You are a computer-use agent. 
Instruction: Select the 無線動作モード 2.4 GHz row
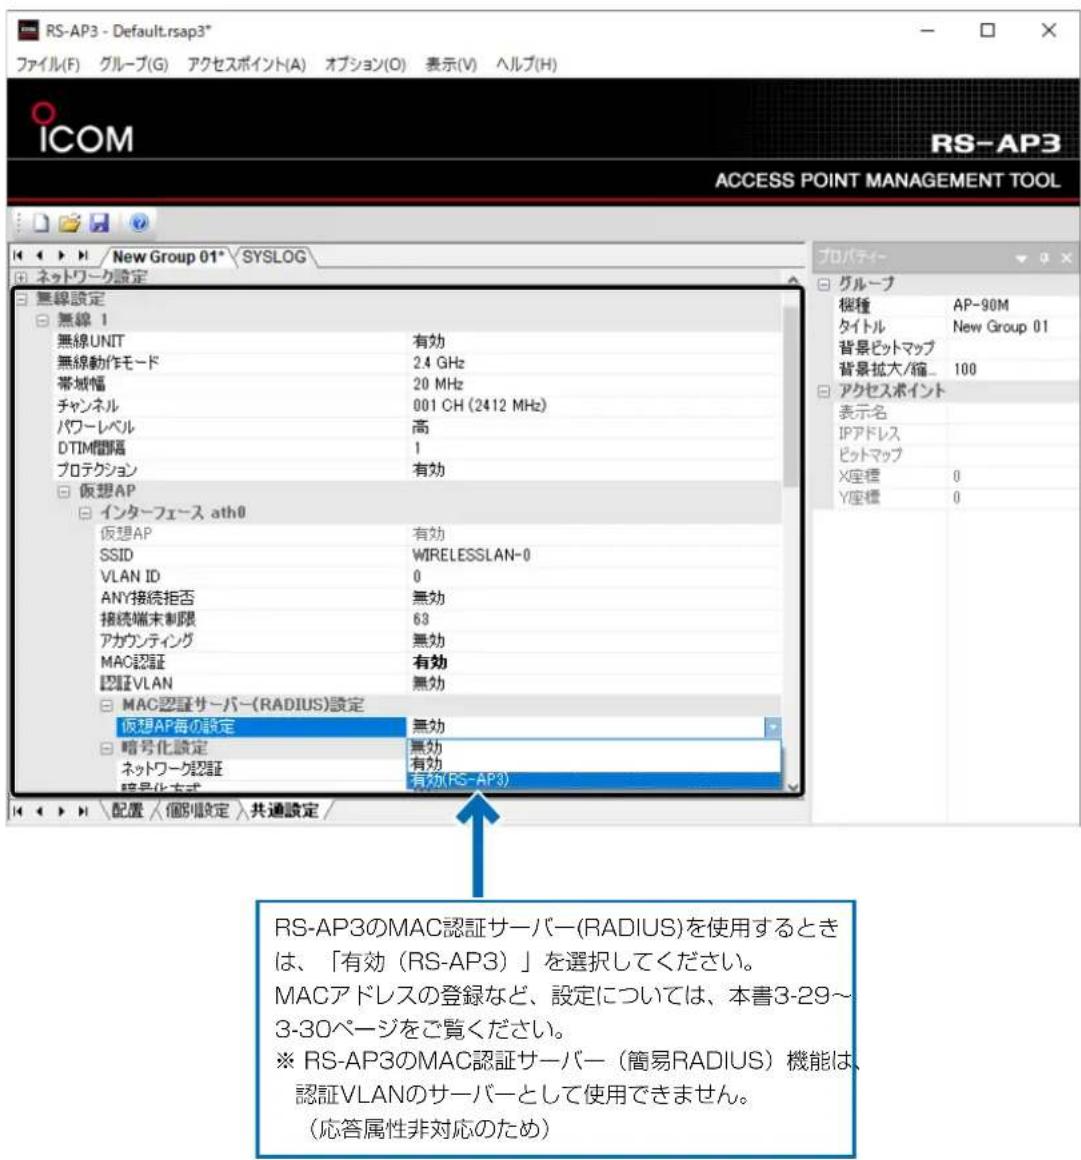pyautogui.click(x=418, y=362)
